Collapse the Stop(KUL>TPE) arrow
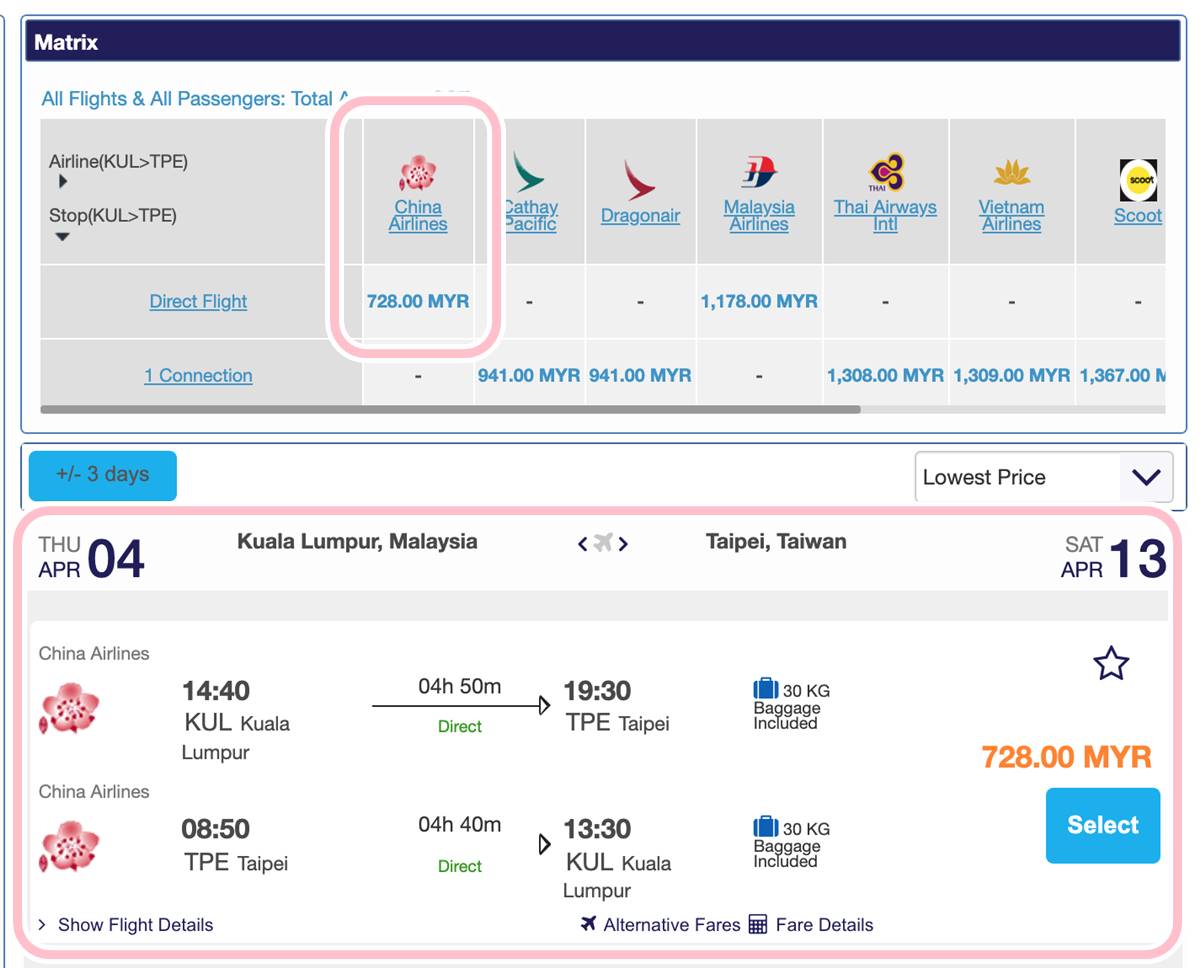Viewport: 1200px width, 968px height. [62, 237]
